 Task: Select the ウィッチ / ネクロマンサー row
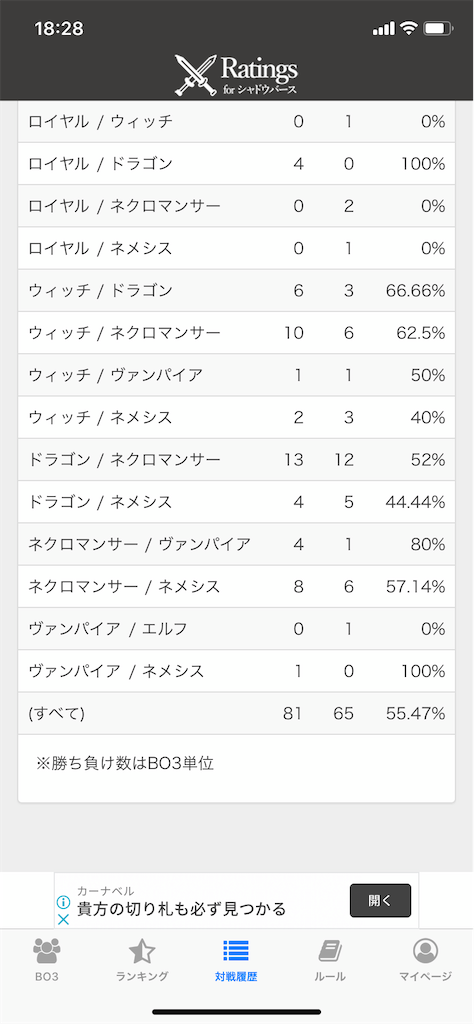click(x=236, y=333)
